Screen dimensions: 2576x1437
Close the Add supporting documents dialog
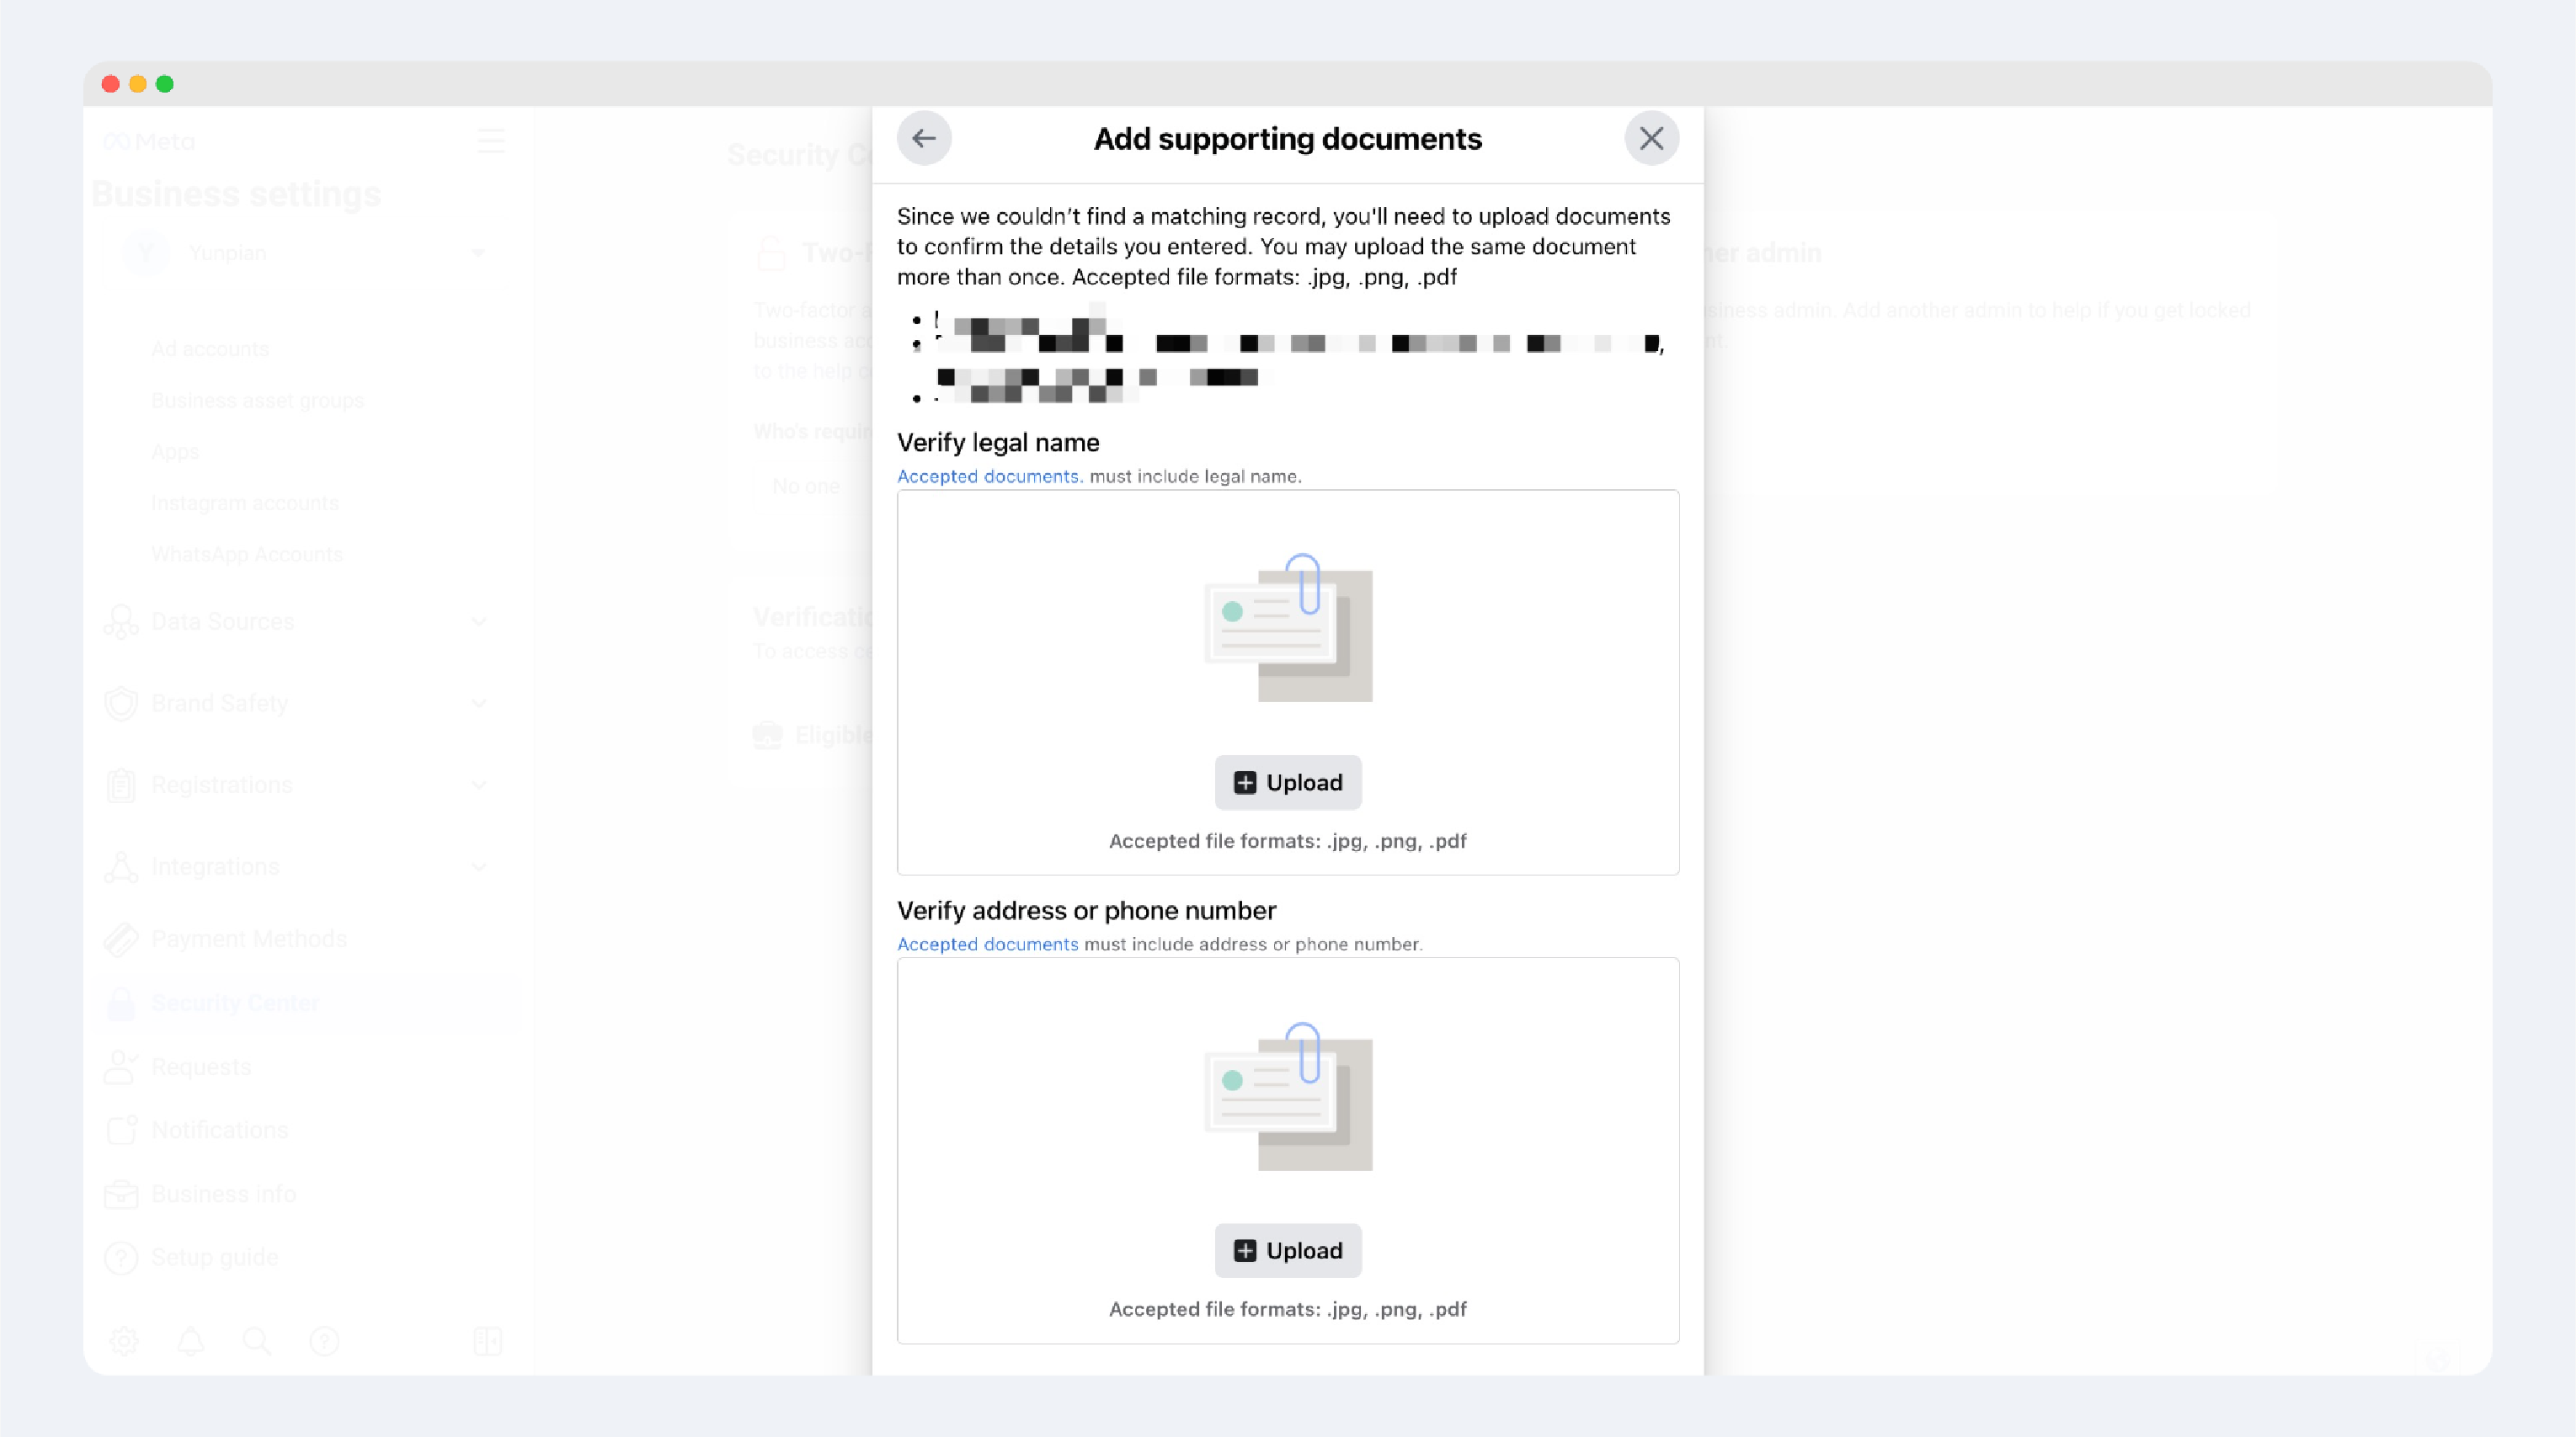pyautogui.click(x=1651, y=138)
